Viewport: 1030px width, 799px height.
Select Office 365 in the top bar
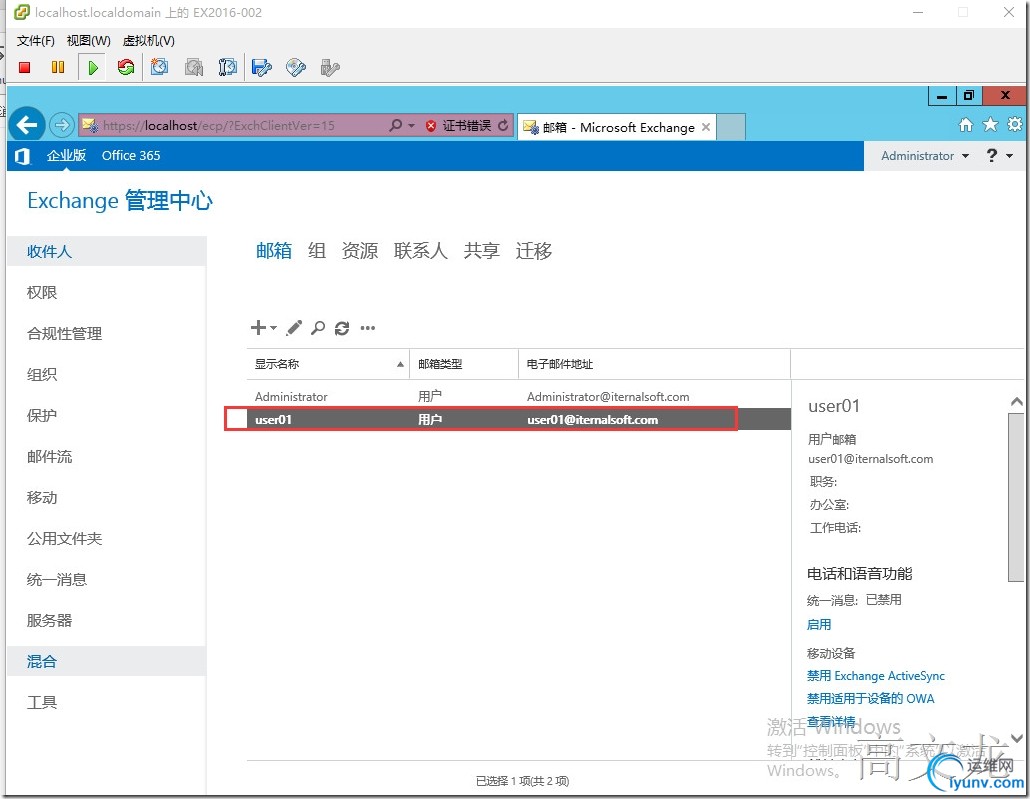131,156
